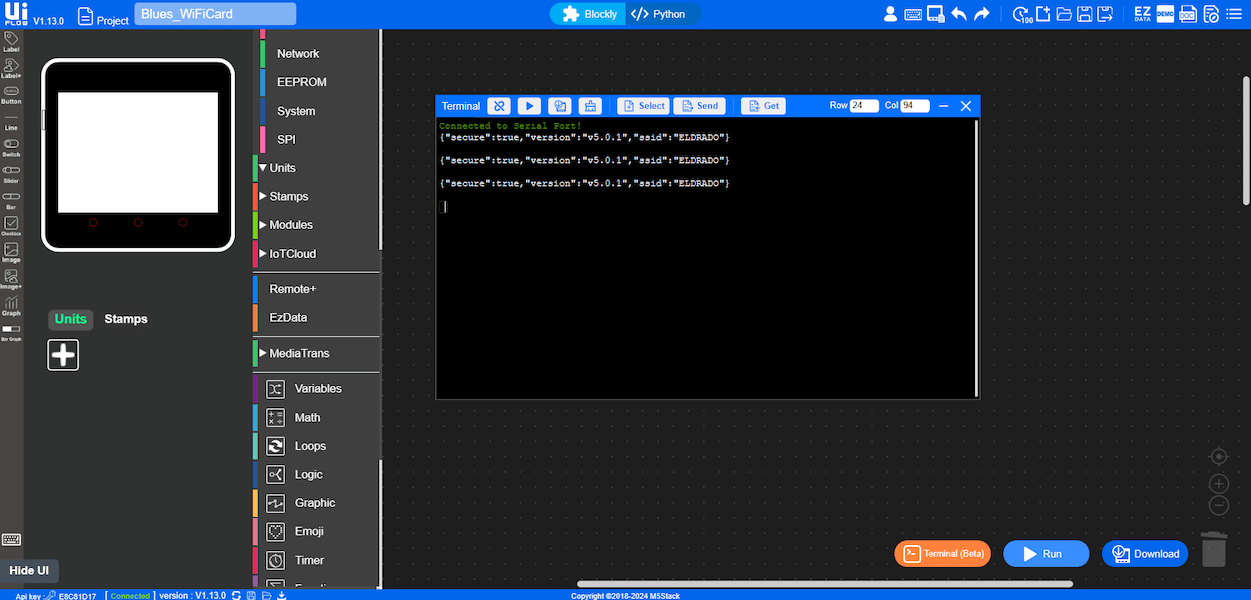
Task: Undo the last action
Action: 959,14
